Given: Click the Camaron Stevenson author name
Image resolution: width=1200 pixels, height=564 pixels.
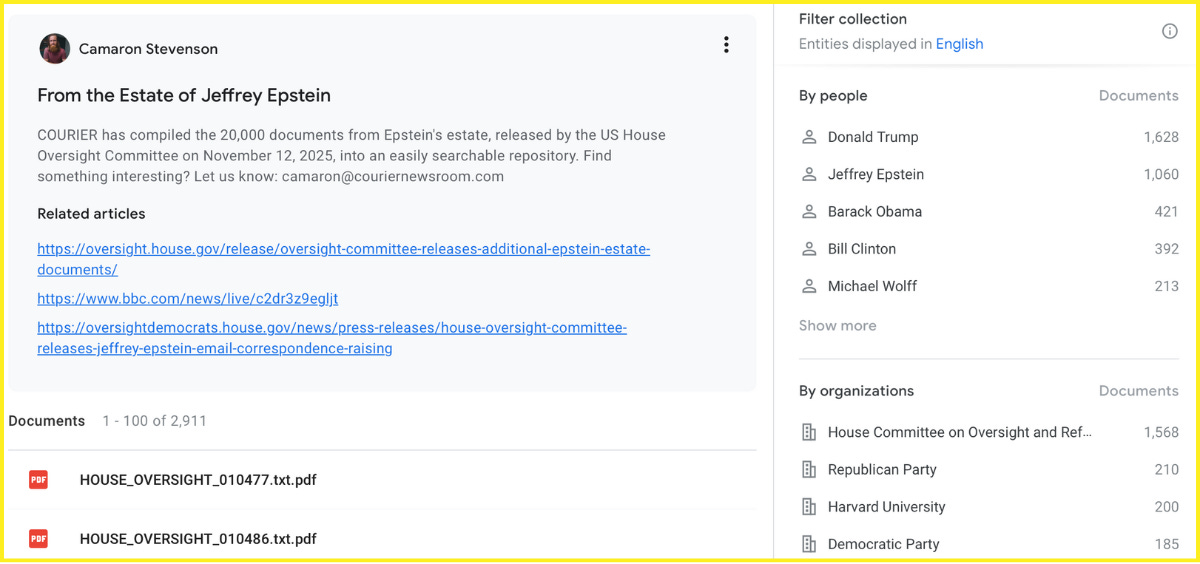Looking at the screenshot, I should [148, 48].
